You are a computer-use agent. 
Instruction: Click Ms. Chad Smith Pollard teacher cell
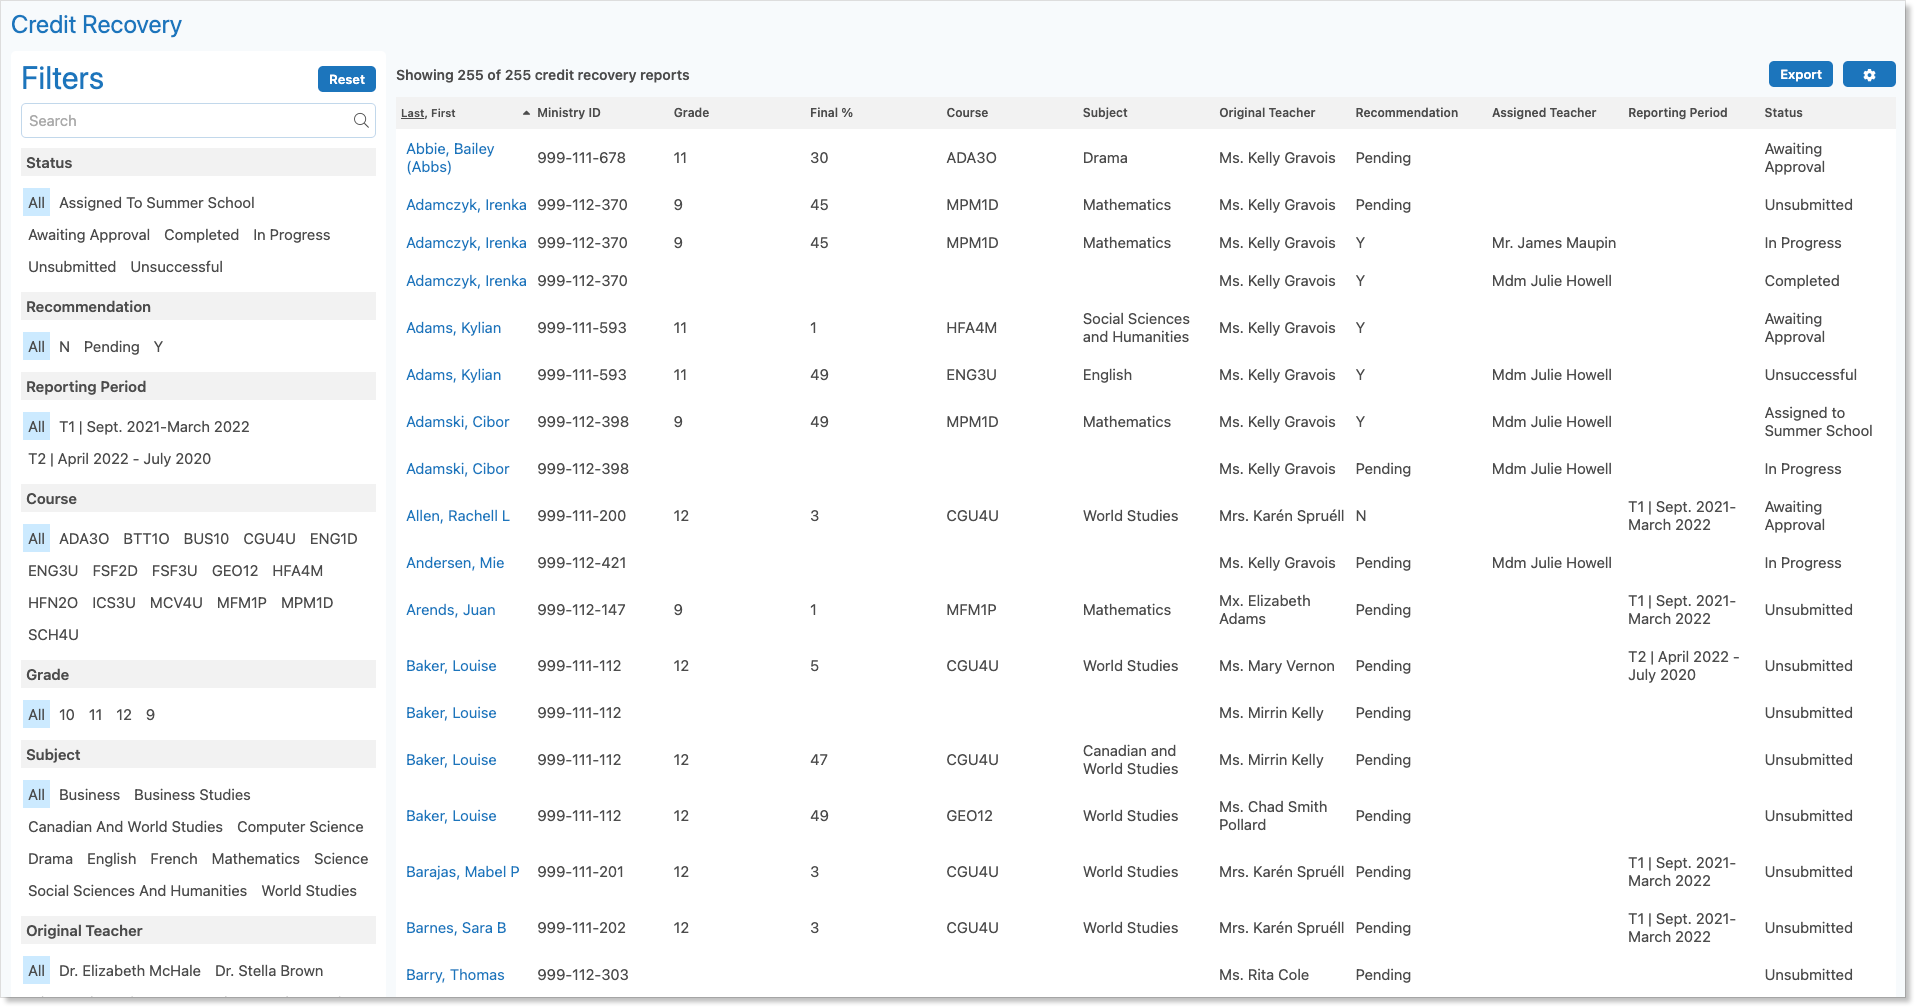[x=1273, y=816]
